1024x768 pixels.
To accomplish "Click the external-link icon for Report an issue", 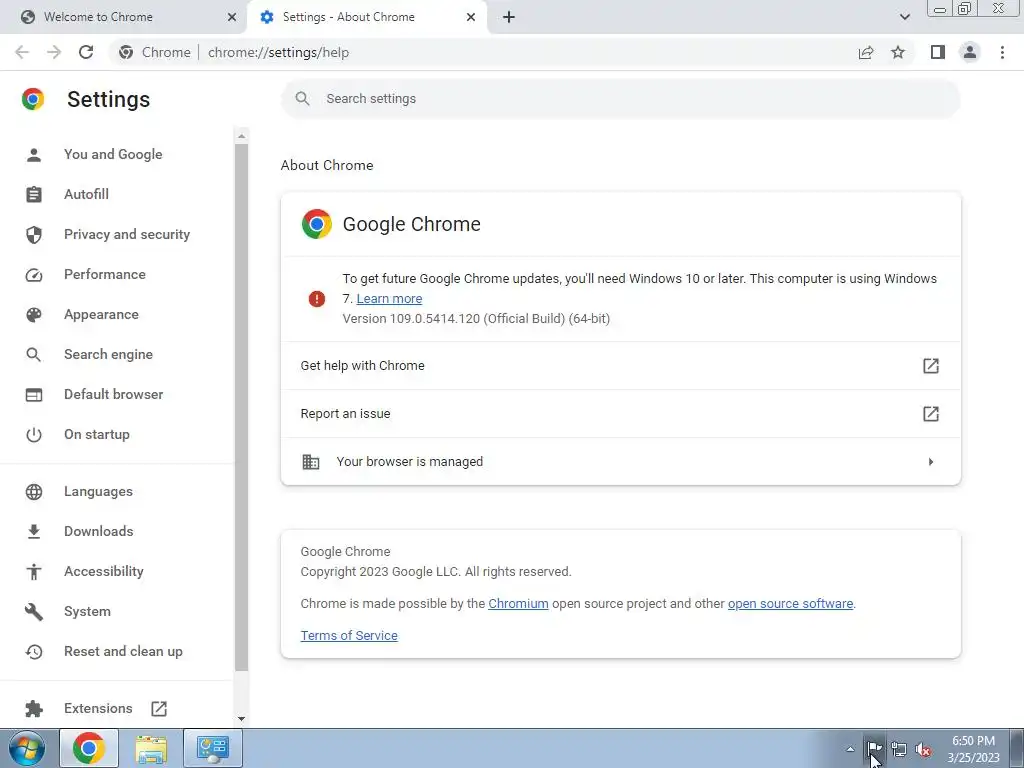I will [931, 414].
